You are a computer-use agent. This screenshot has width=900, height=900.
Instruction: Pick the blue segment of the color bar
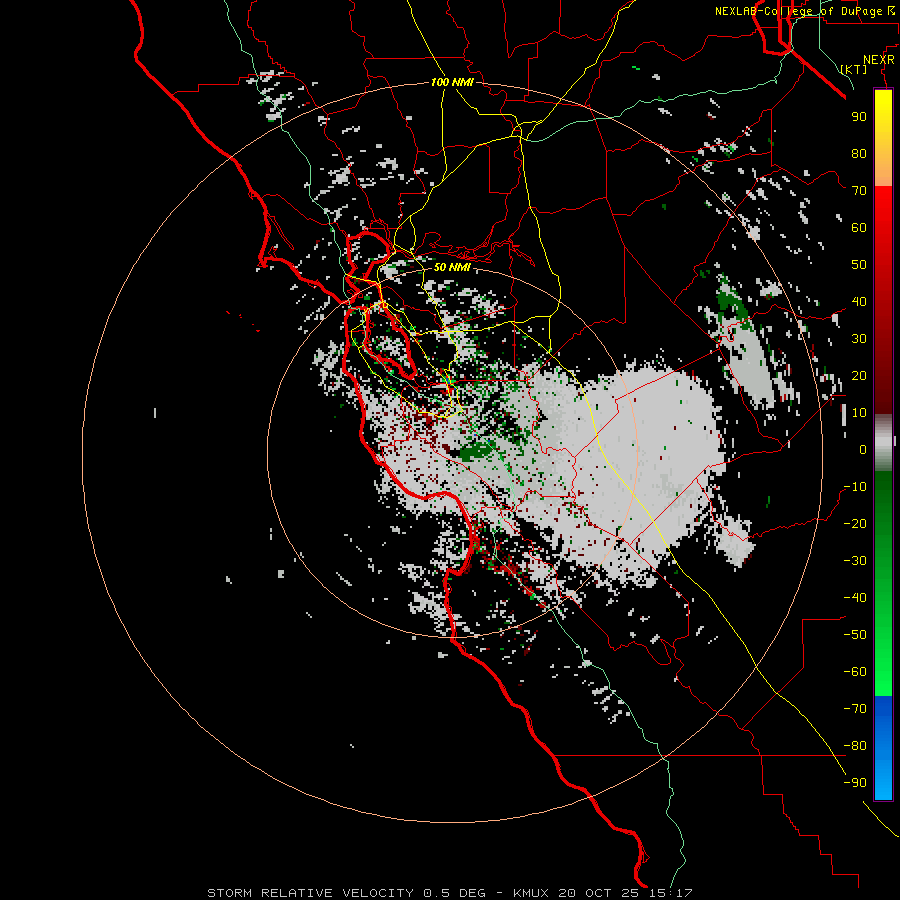point(883,748)
